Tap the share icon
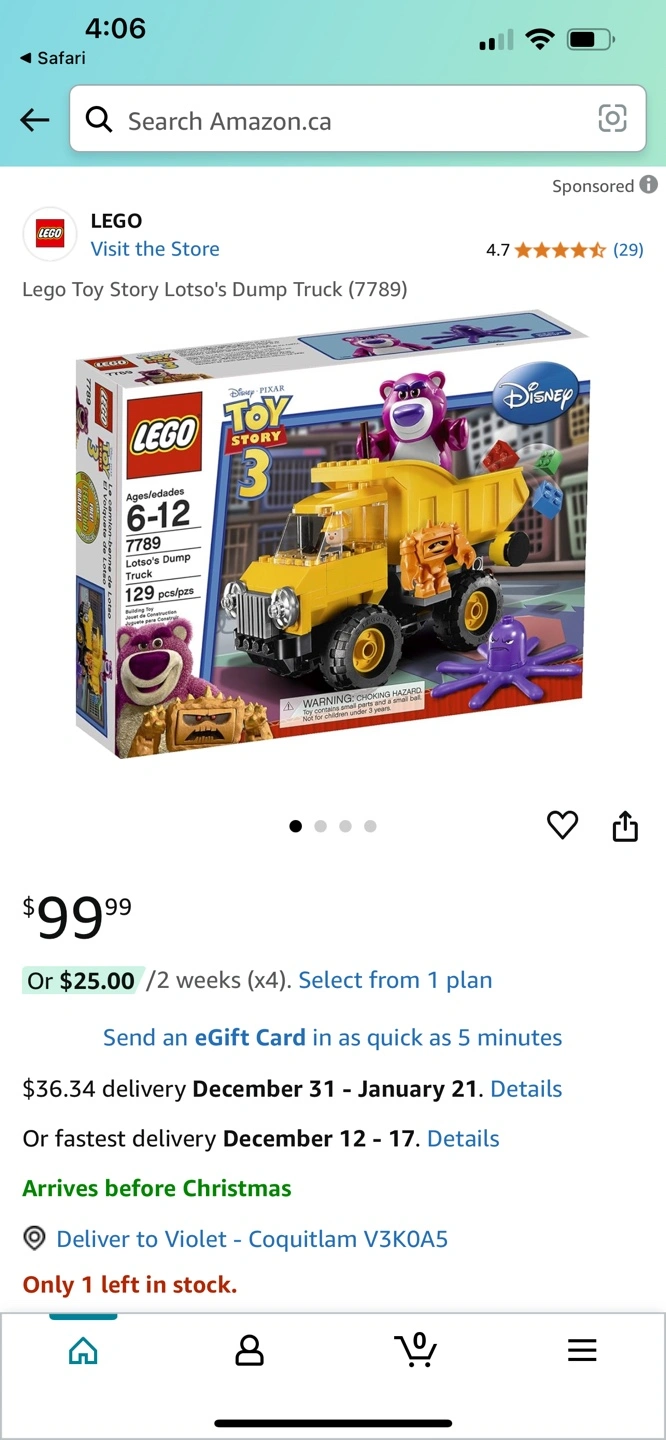This screenshot has width=666, height=1440. click(625, 826)
